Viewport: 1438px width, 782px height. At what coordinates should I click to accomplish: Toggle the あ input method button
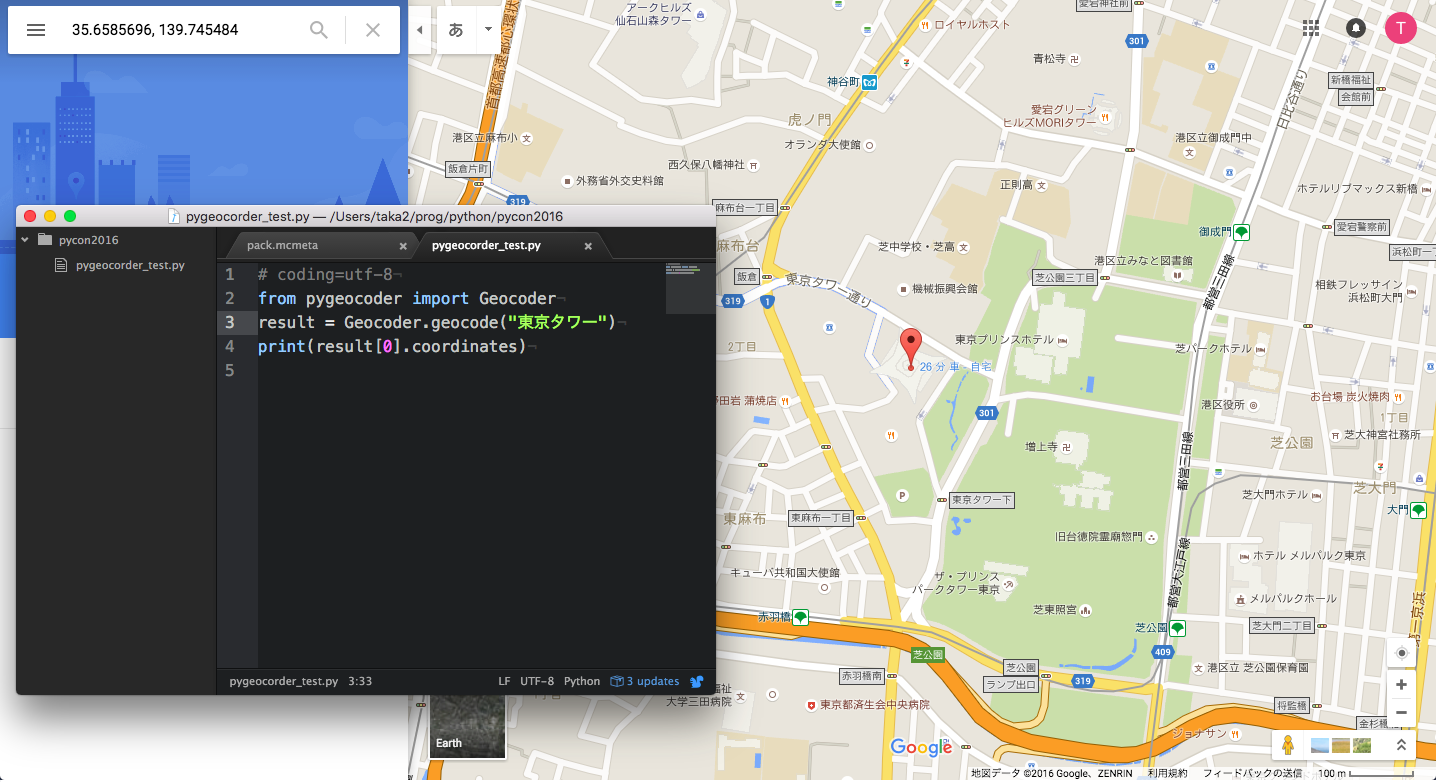[456, 30]
